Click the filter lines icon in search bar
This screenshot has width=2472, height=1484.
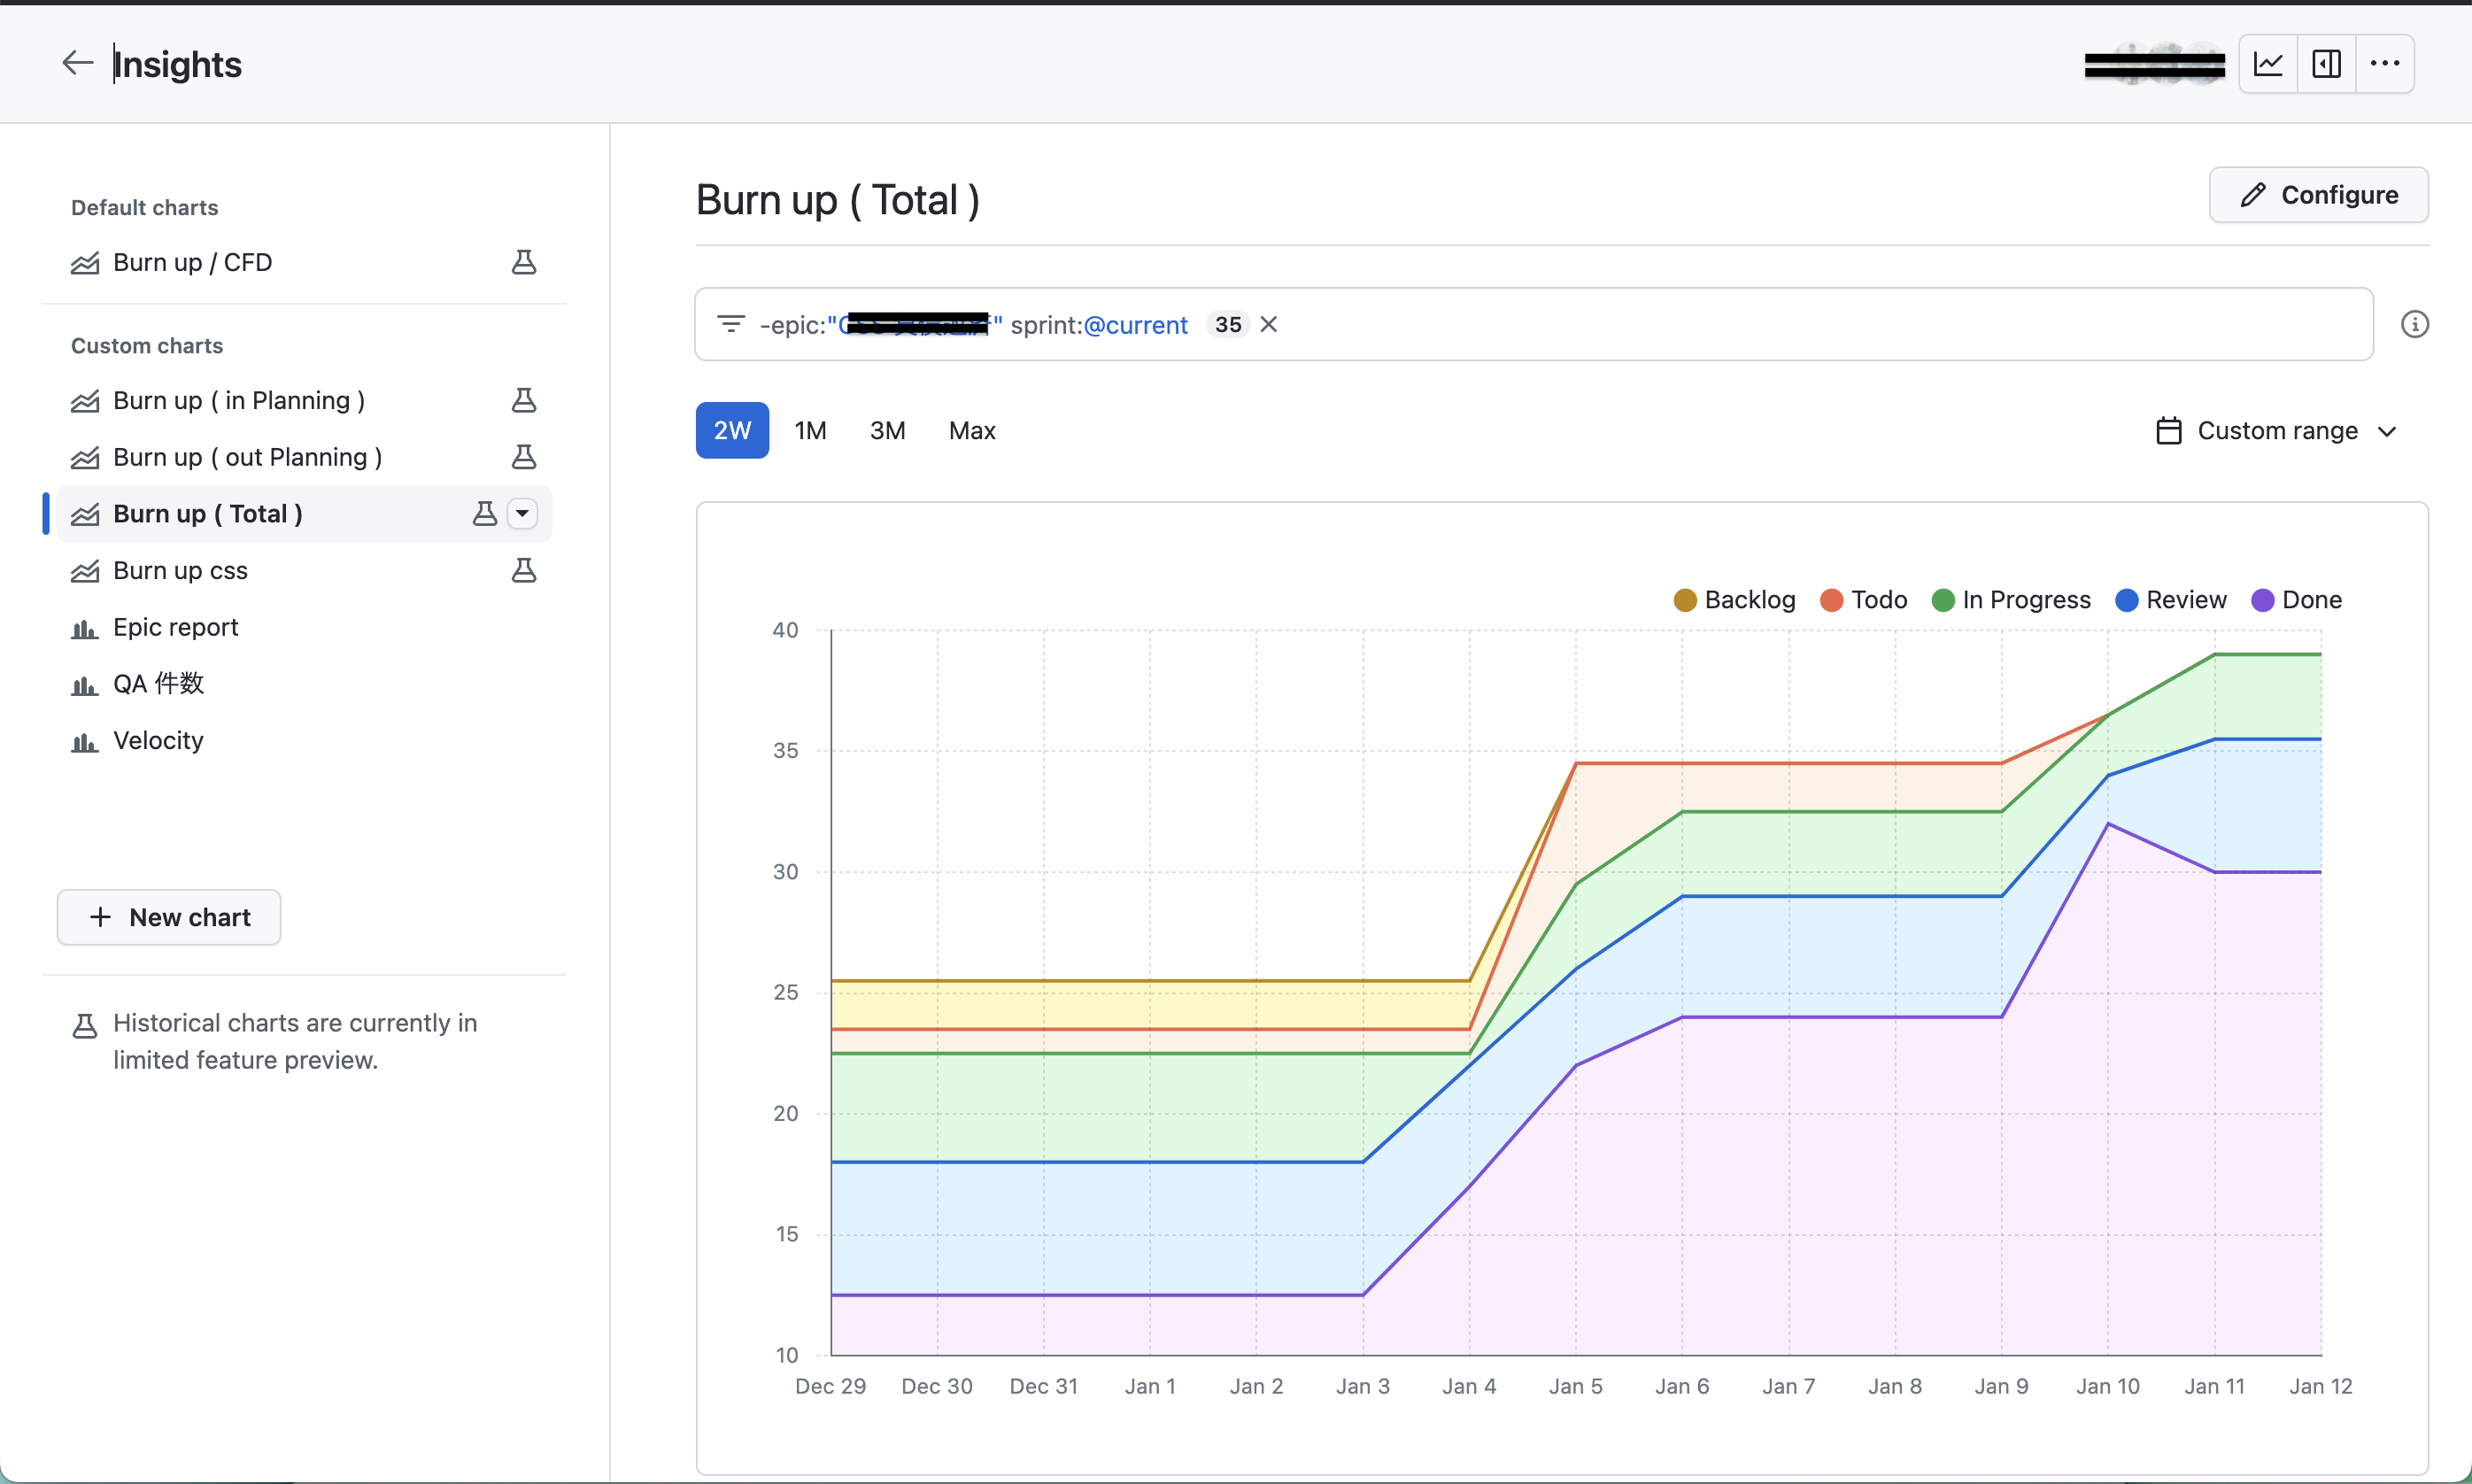(x=731, y=324)
